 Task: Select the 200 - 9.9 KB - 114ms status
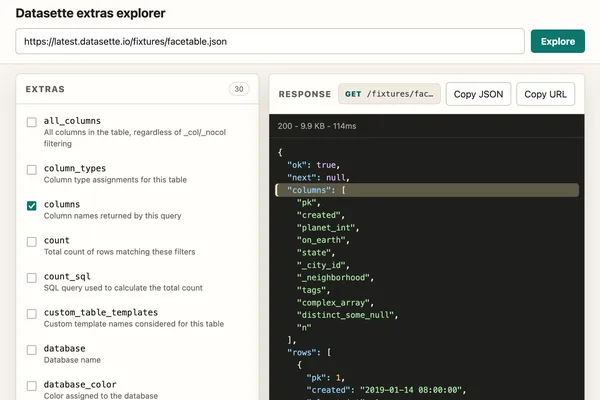(x=317, y=126)
